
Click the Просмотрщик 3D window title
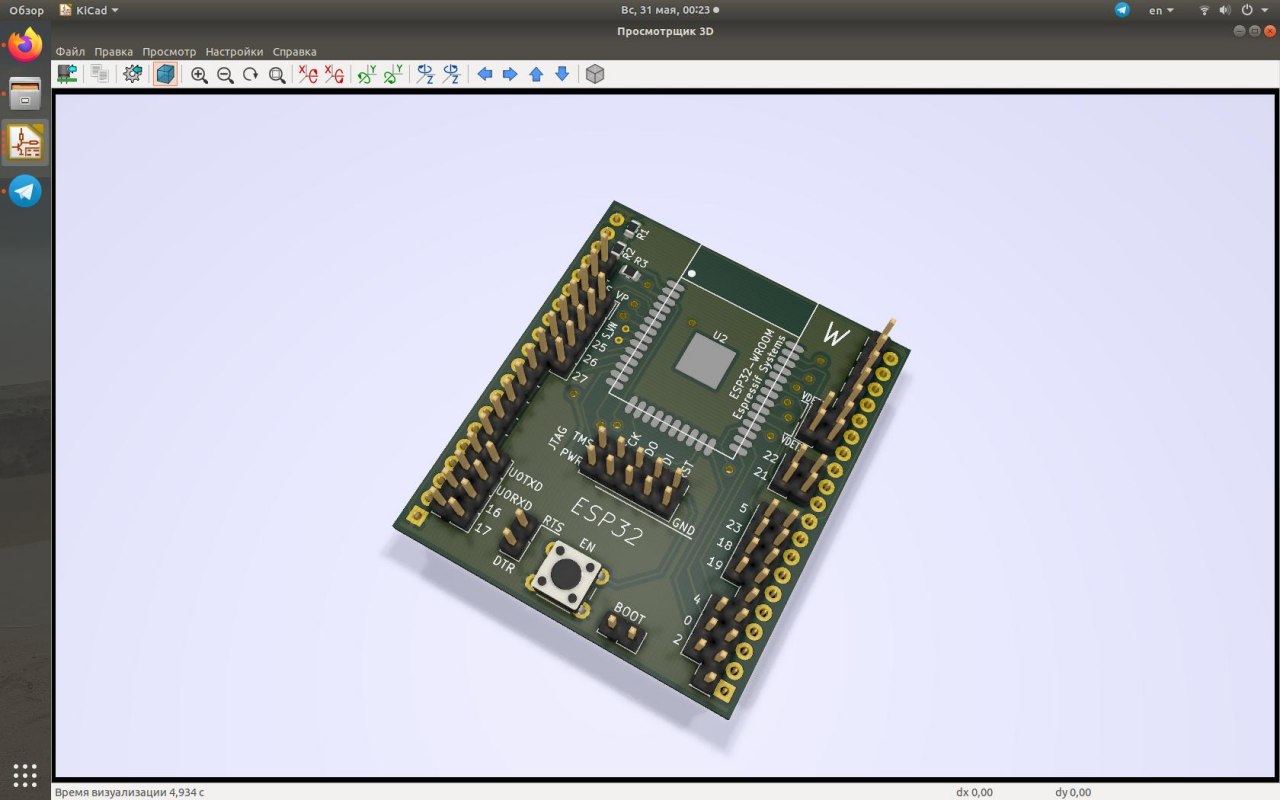click(665, 31)
